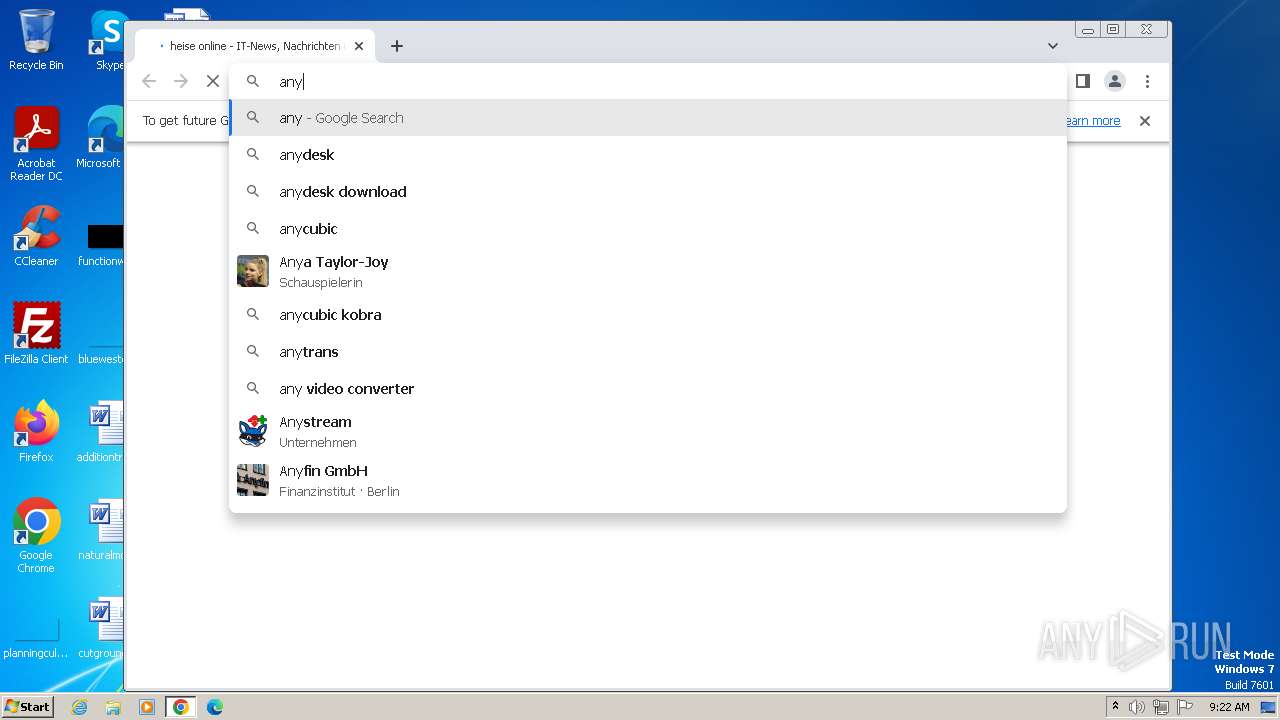
Task: Switch to Chrome in the taskbar
Action: (x=180, y=707)
